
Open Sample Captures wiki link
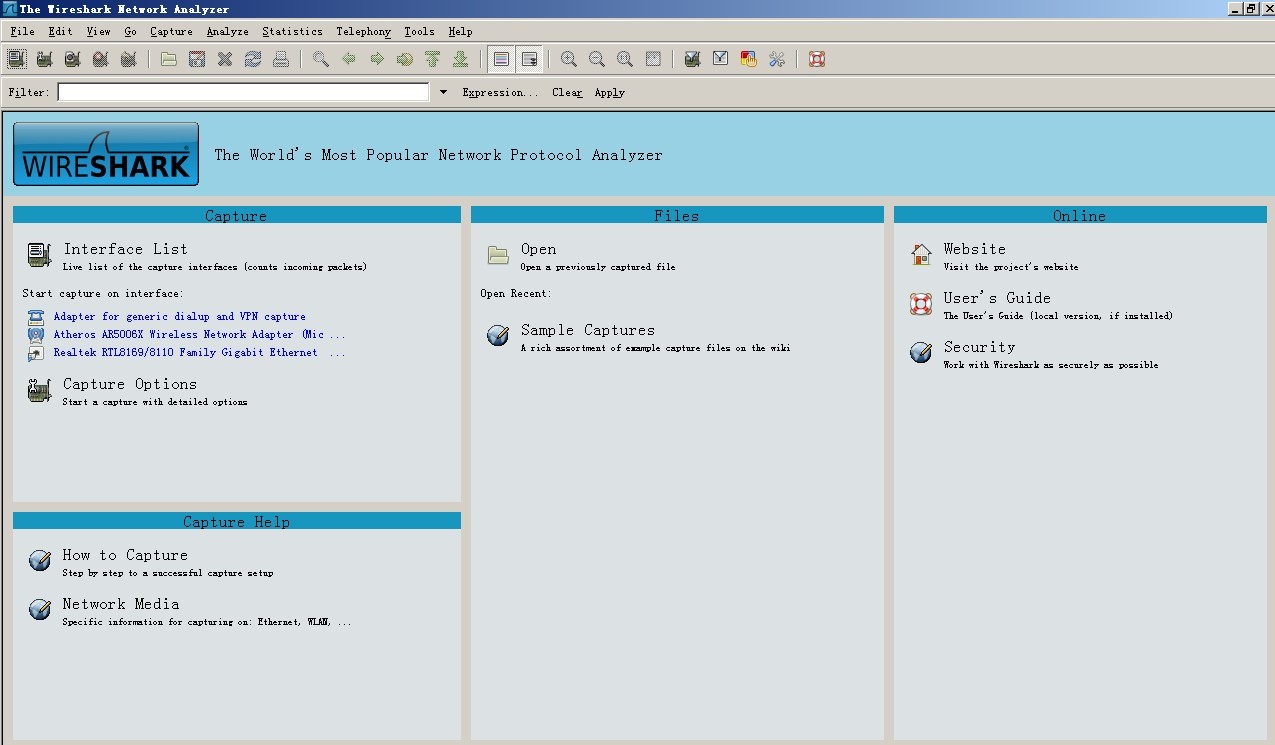(588, 330)
